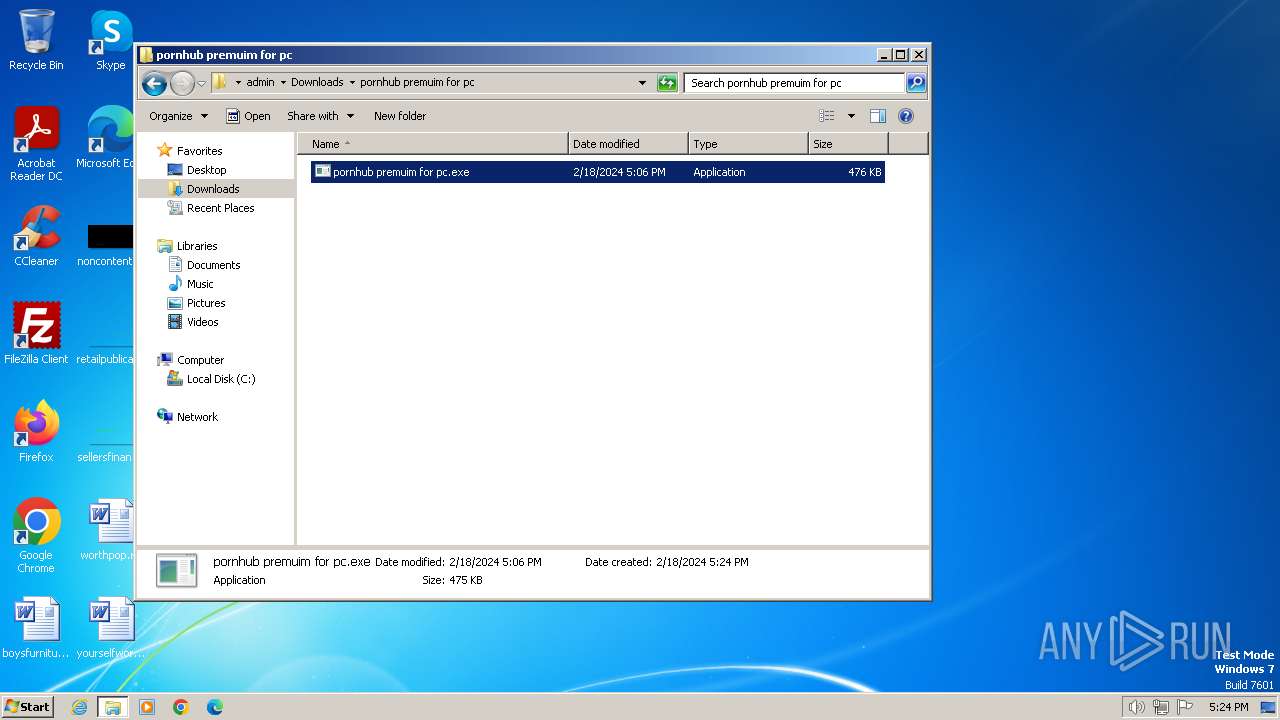This screenshot has width=1280, height=720.
Task: Launch Internet Explorer from taskbar
Action: [79, 707]
